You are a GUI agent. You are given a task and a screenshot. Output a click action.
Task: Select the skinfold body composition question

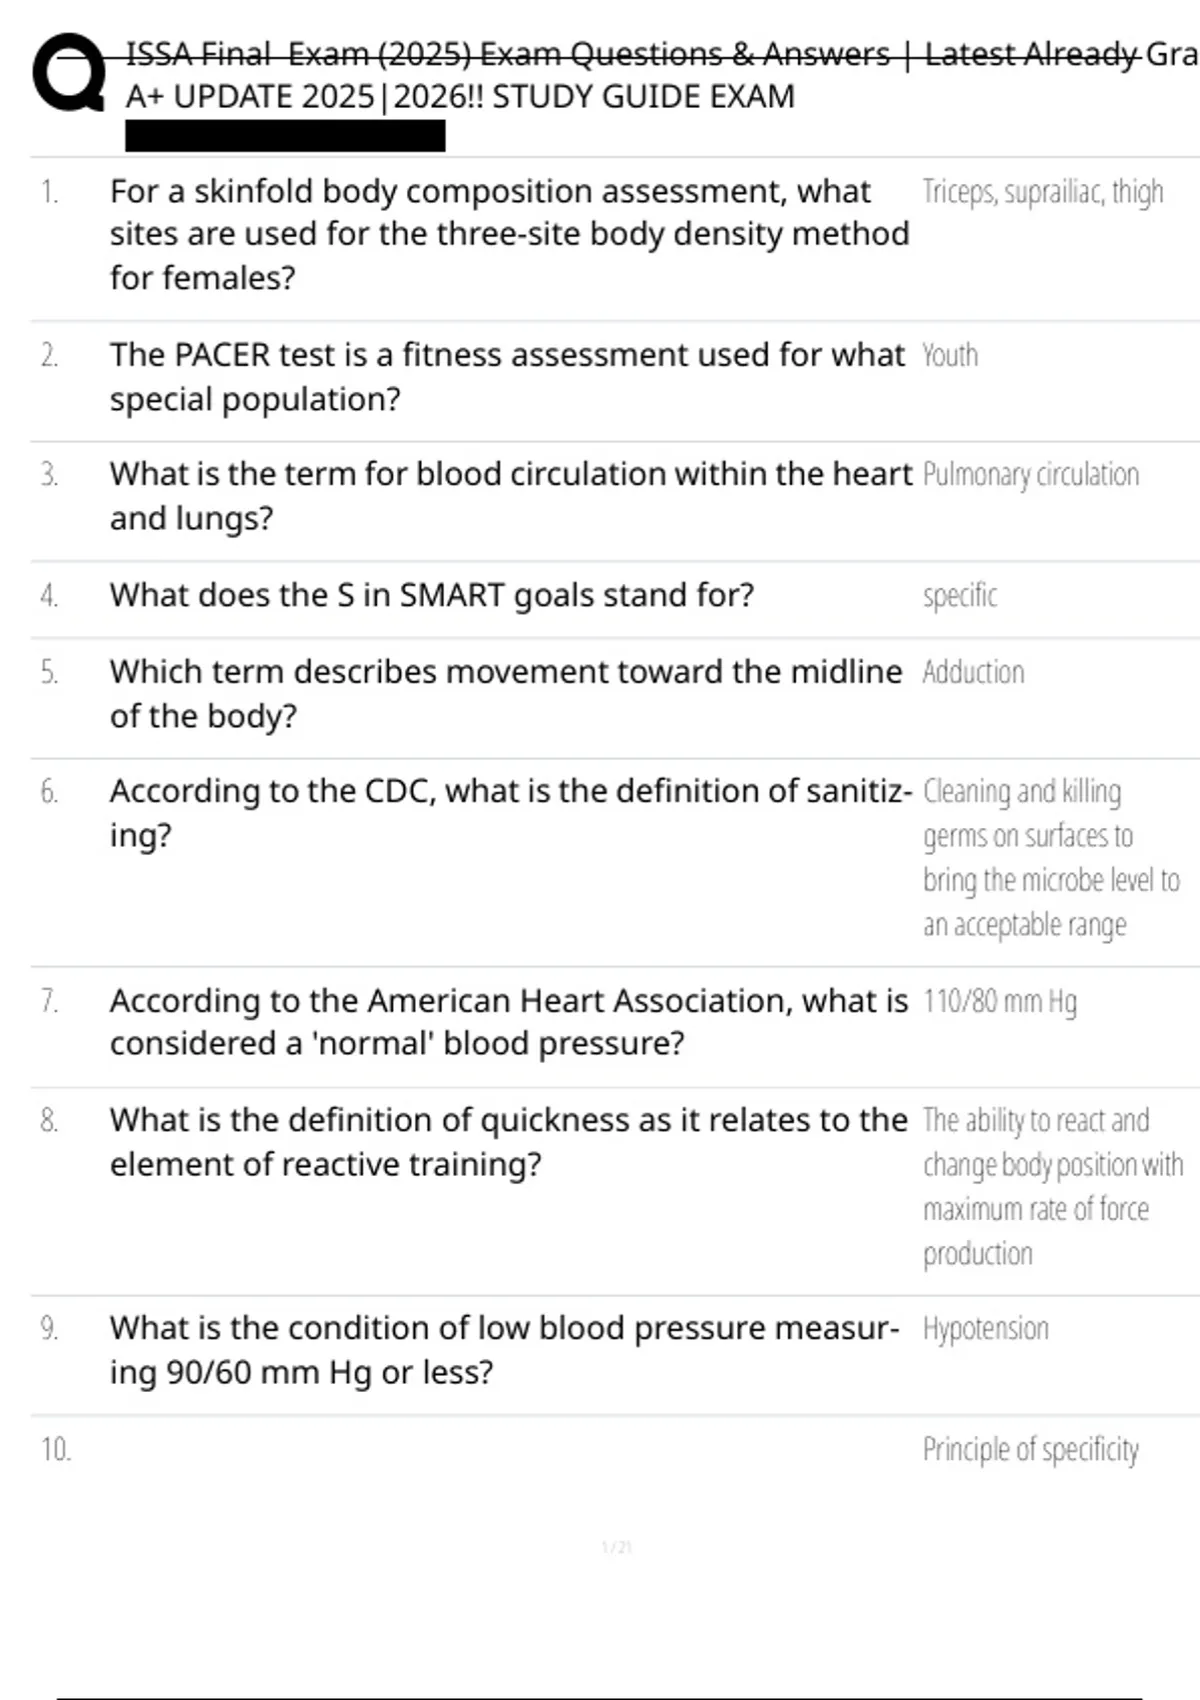509,234
